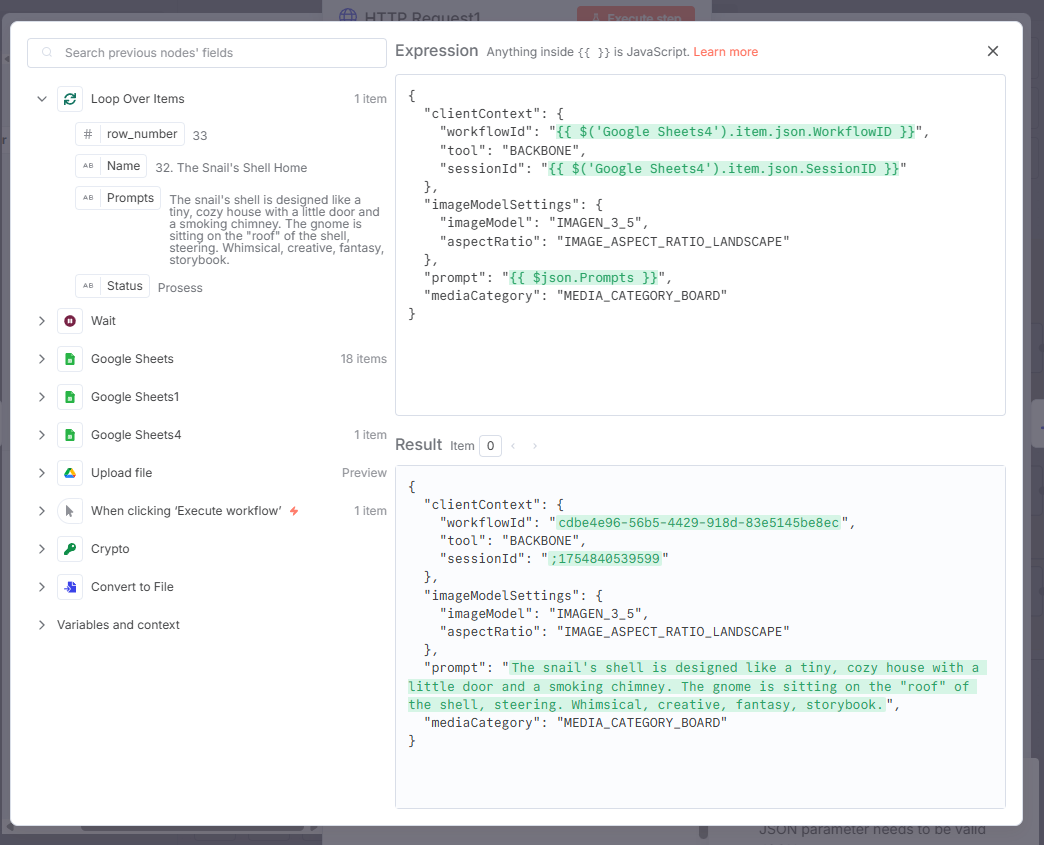Viewport: 1044px width, 845px height.
Task: Click the Crypto node key icon
Action: pyautogui.click(x=69, y=549)
